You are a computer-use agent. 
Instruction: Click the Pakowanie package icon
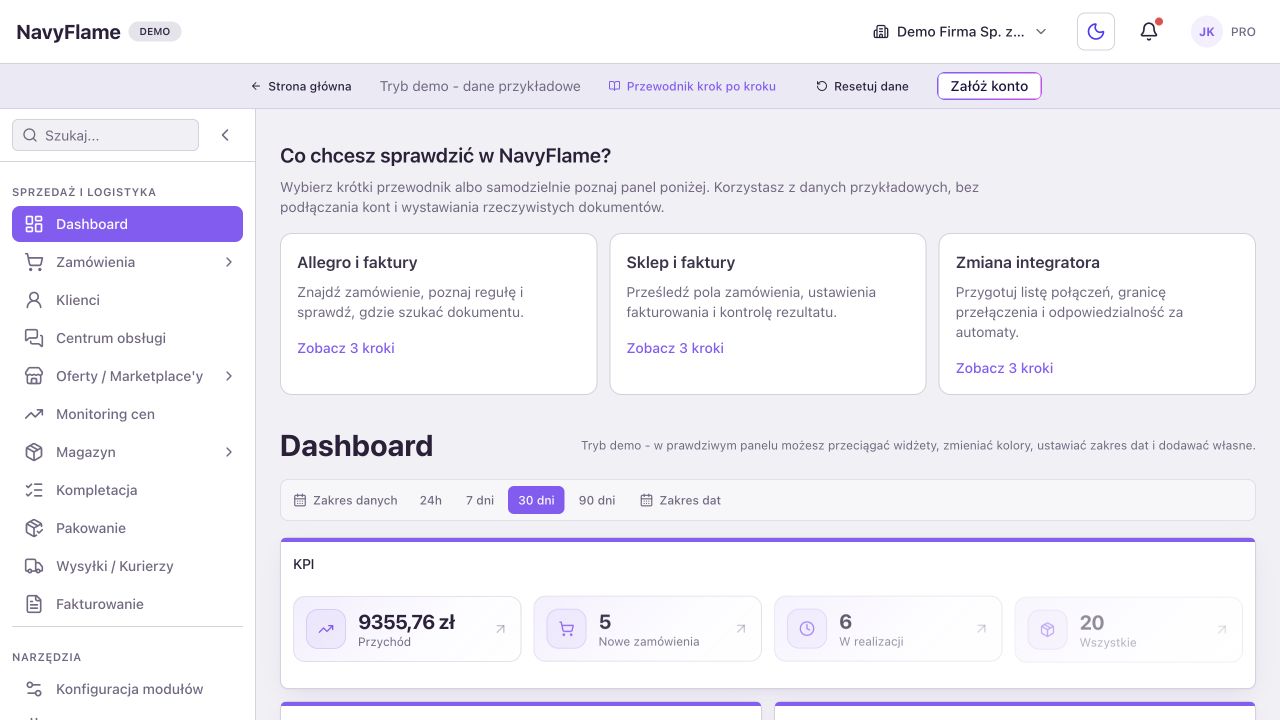pyautogui.click(x=34, y=528)
